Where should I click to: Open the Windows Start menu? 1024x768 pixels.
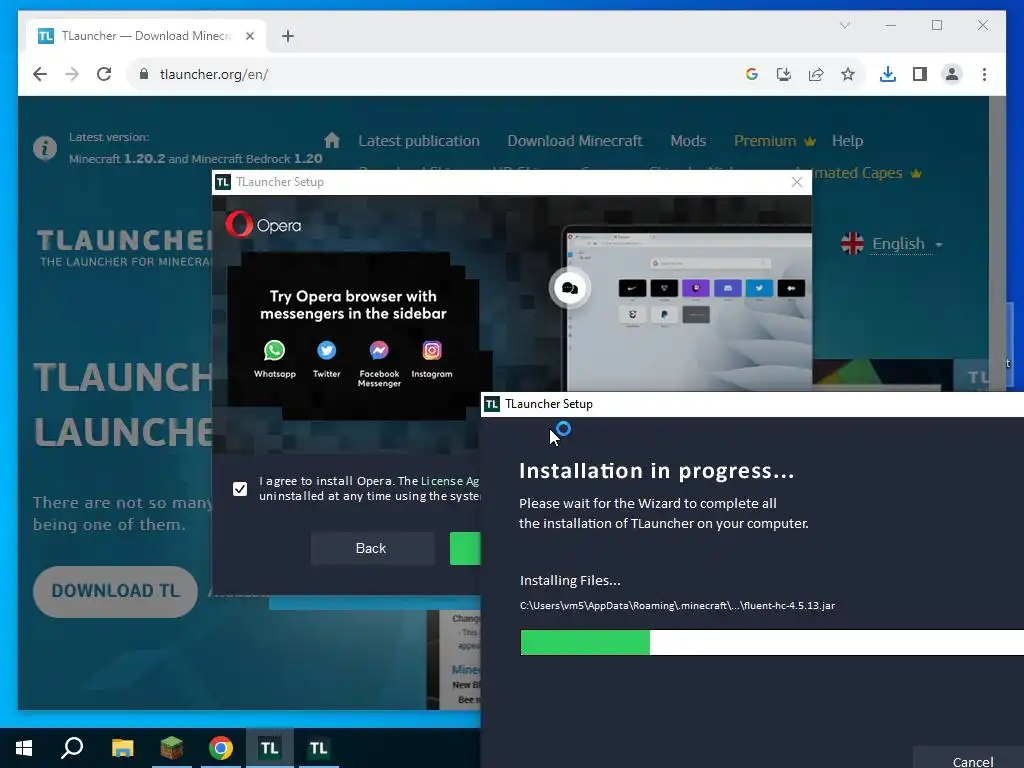(x=24, y=748)
